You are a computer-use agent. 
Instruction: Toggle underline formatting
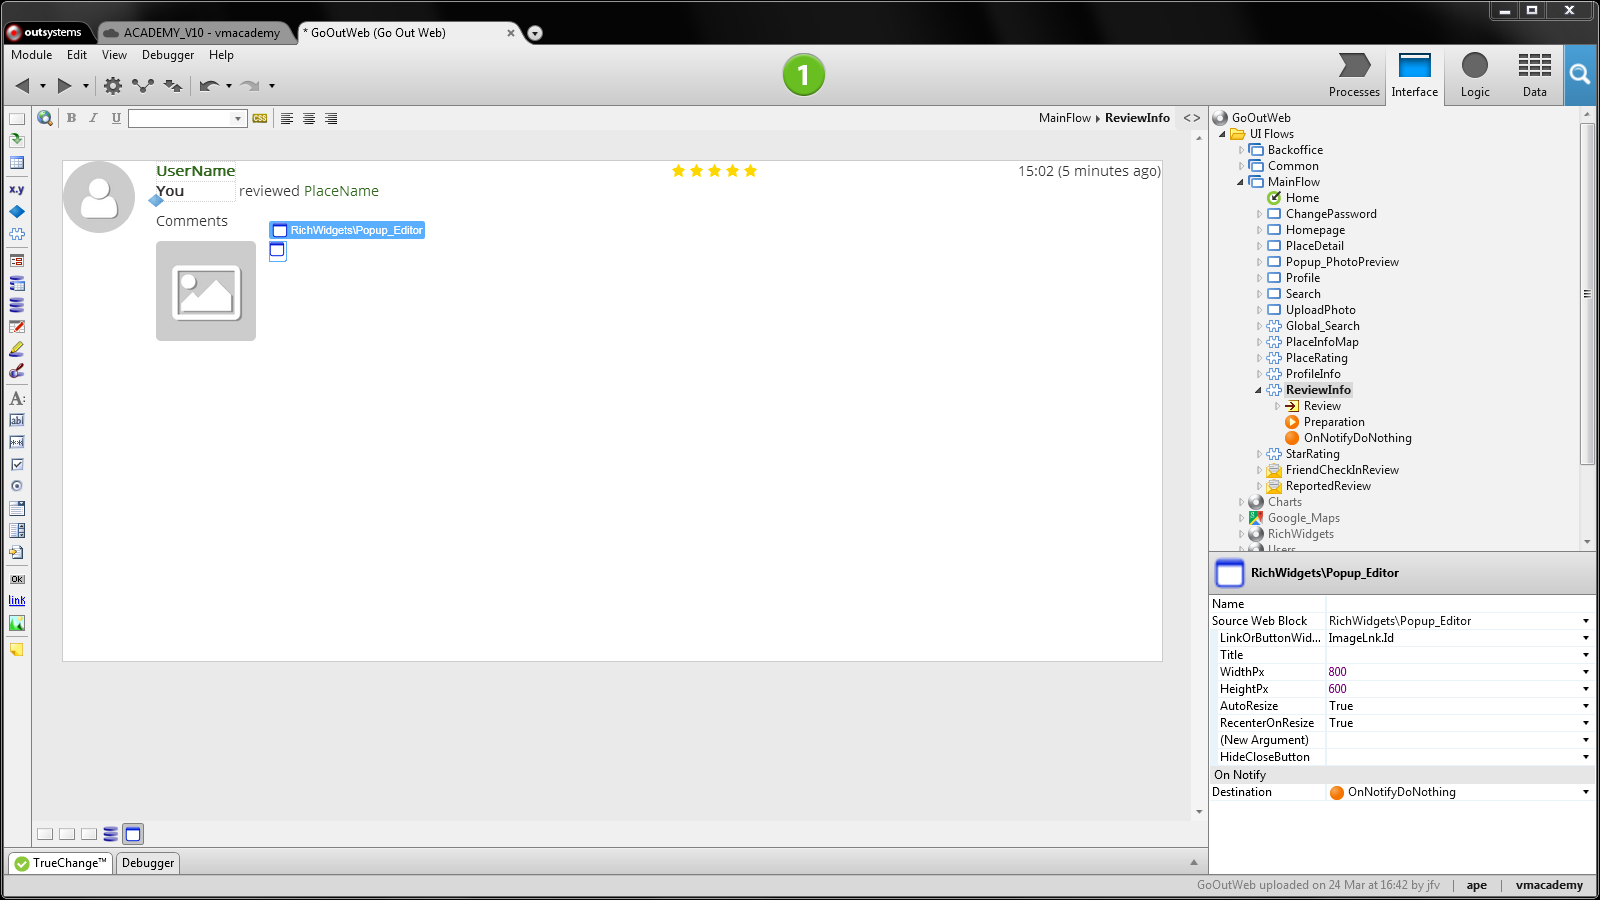click(116, 118)
